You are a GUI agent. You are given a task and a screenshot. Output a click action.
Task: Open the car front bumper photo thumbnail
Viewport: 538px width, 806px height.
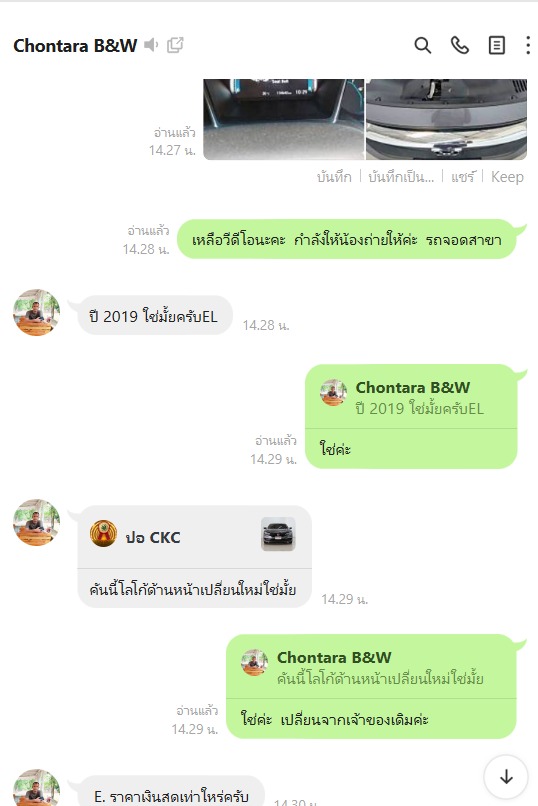447,119
